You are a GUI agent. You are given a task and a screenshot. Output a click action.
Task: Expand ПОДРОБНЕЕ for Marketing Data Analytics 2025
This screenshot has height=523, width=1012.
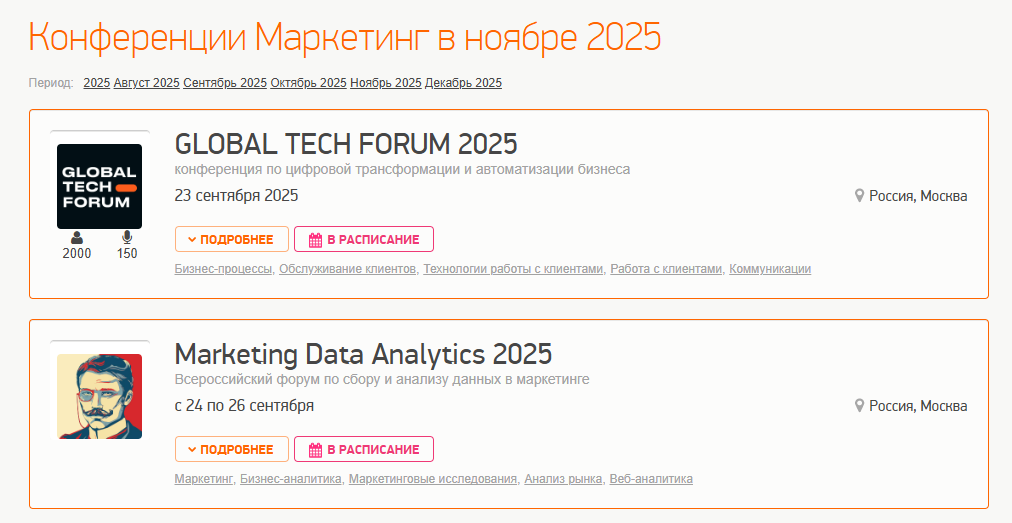click(x=232, y=449)
